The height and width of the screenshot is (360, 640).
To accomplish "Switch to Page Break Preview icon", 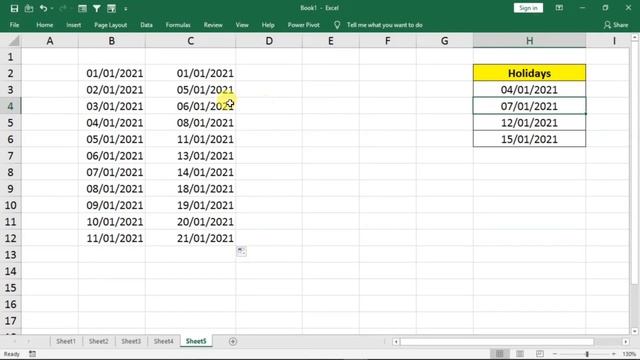I will pyautogui.click(x=540, y=354).
